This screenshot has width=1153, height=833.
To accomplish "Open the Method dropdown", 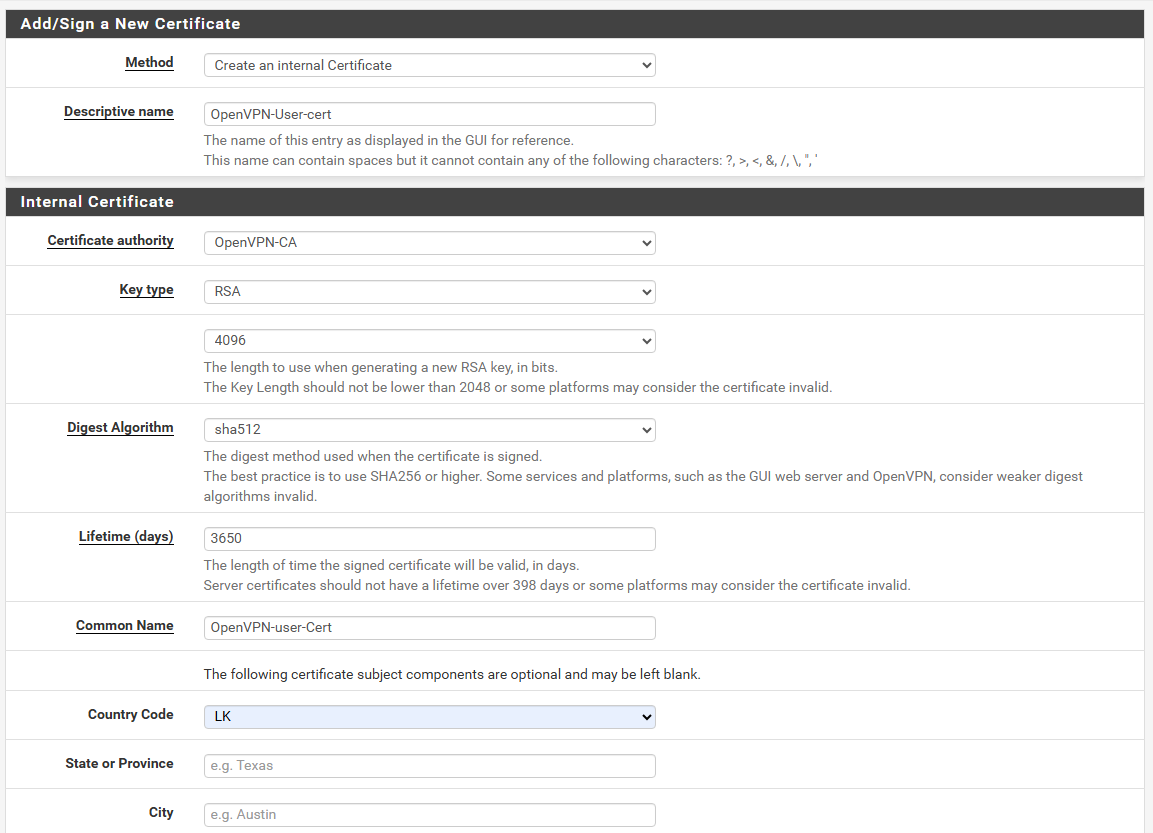I will click(x=429, y=65).
